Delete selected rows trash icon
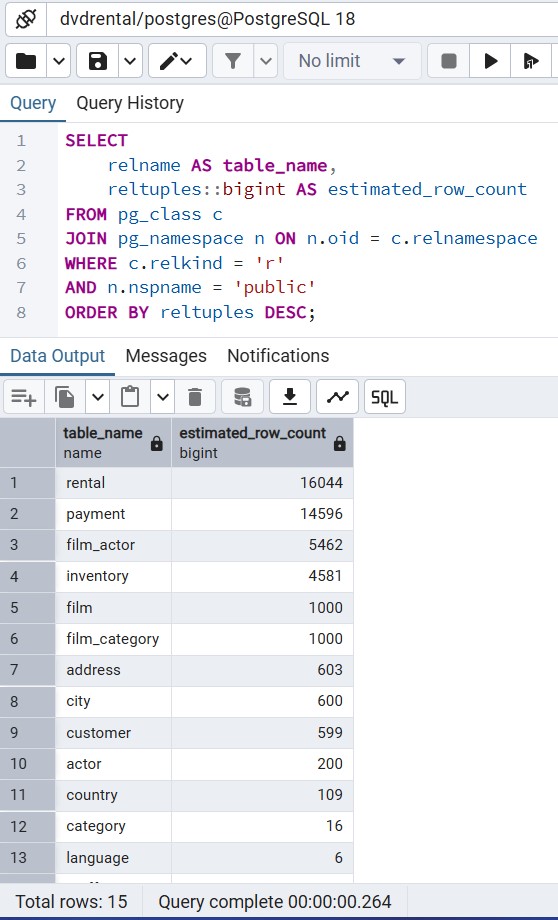 tap(195, 397)
